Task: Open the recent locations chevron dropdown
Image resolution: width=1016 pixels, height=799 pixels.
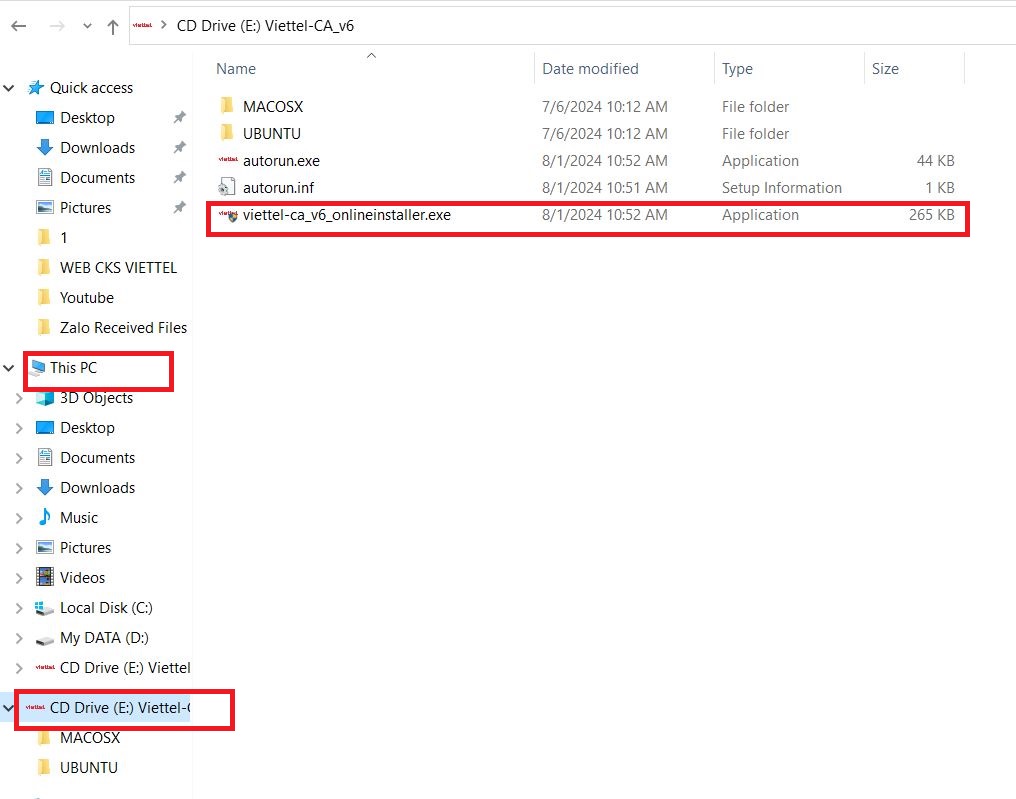Action: point(85,27)
